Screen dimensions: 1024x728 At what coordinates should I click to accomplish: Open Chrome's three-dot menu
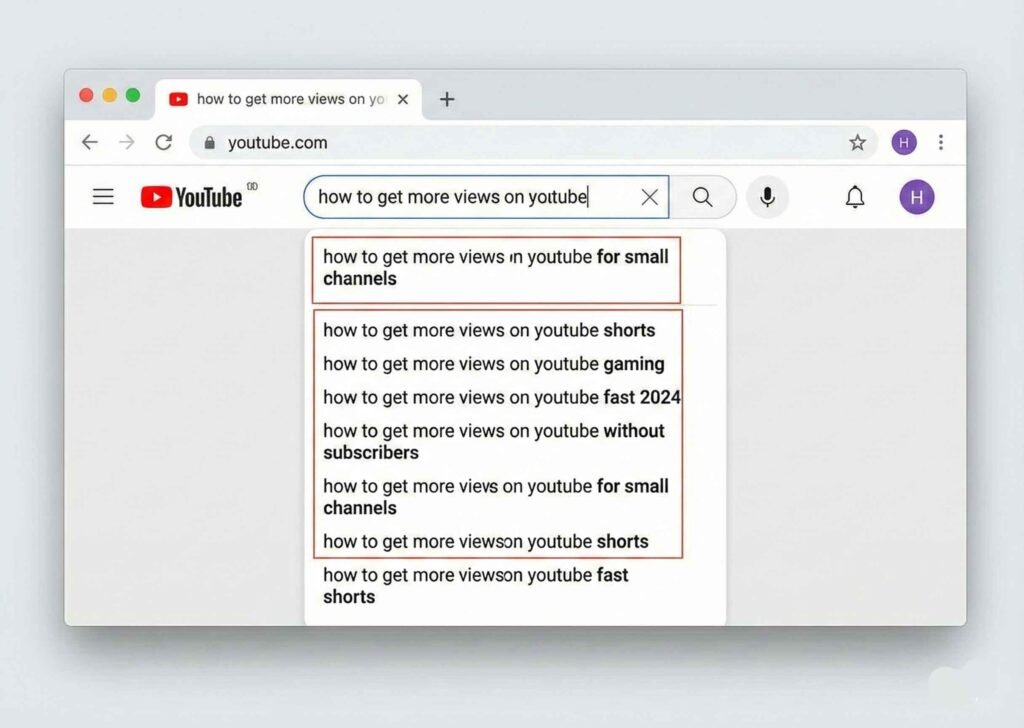[x=940, y=143]
